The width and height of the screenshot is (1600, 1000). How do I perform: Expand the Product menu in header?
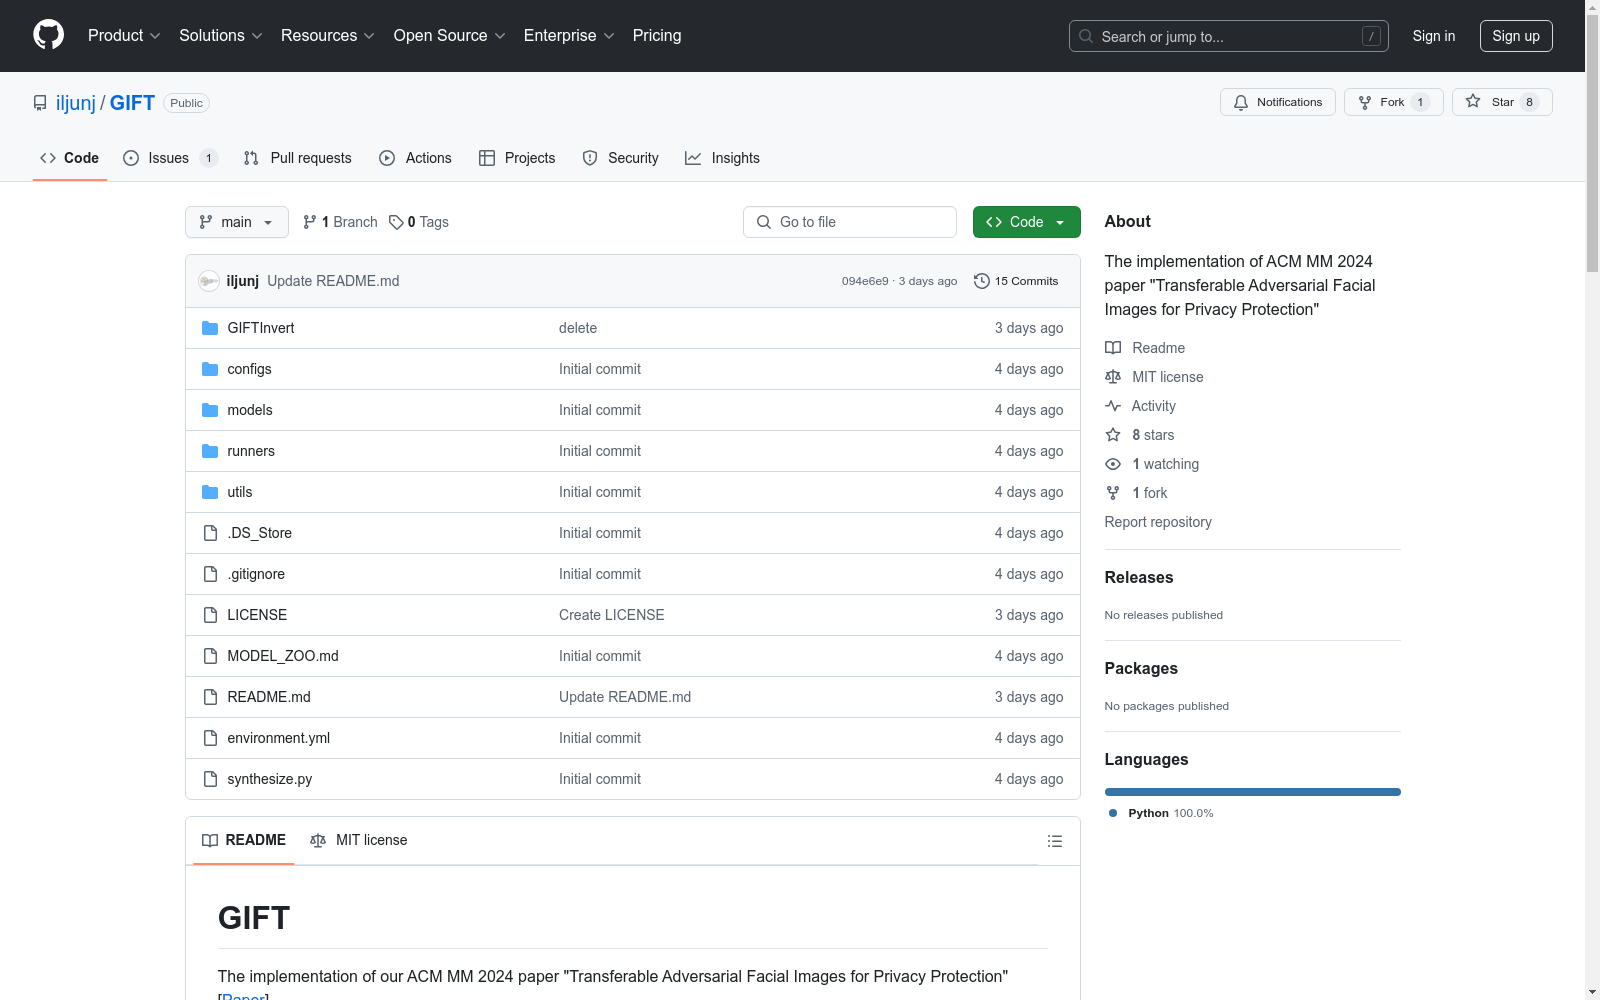pos(124,35)
